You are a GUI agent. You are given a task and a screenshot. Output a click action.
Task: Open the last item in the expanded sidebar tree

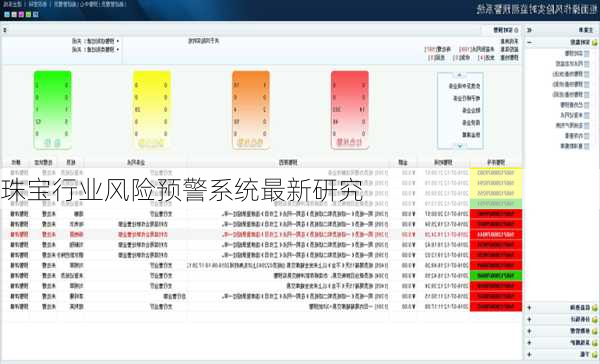coord(575,146)
